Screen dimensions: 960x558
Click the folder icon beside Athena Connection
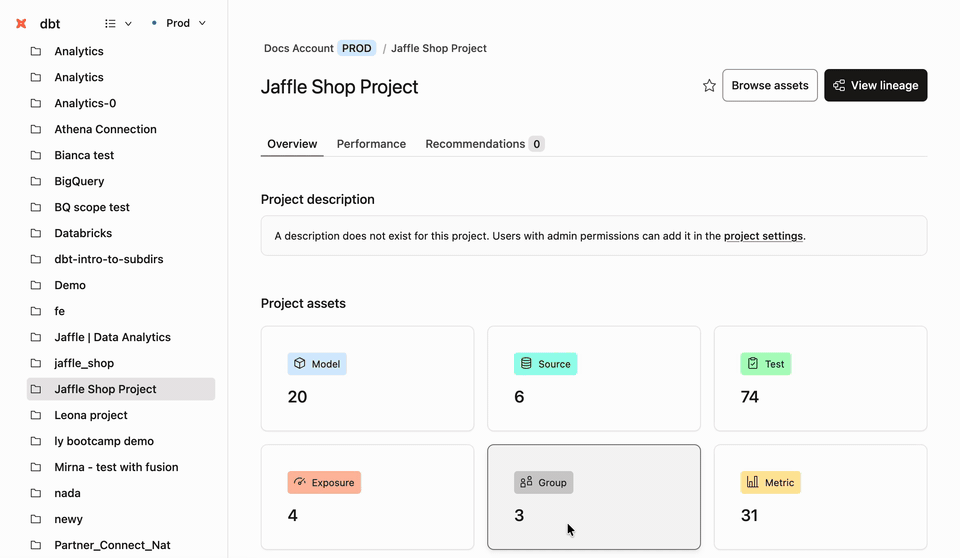(36, 129)
